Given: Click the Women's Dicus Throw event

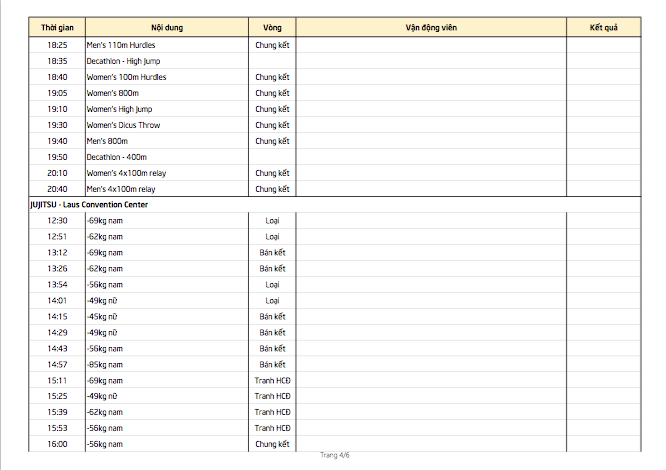Looking at the screenshot, I should (124, 125).
